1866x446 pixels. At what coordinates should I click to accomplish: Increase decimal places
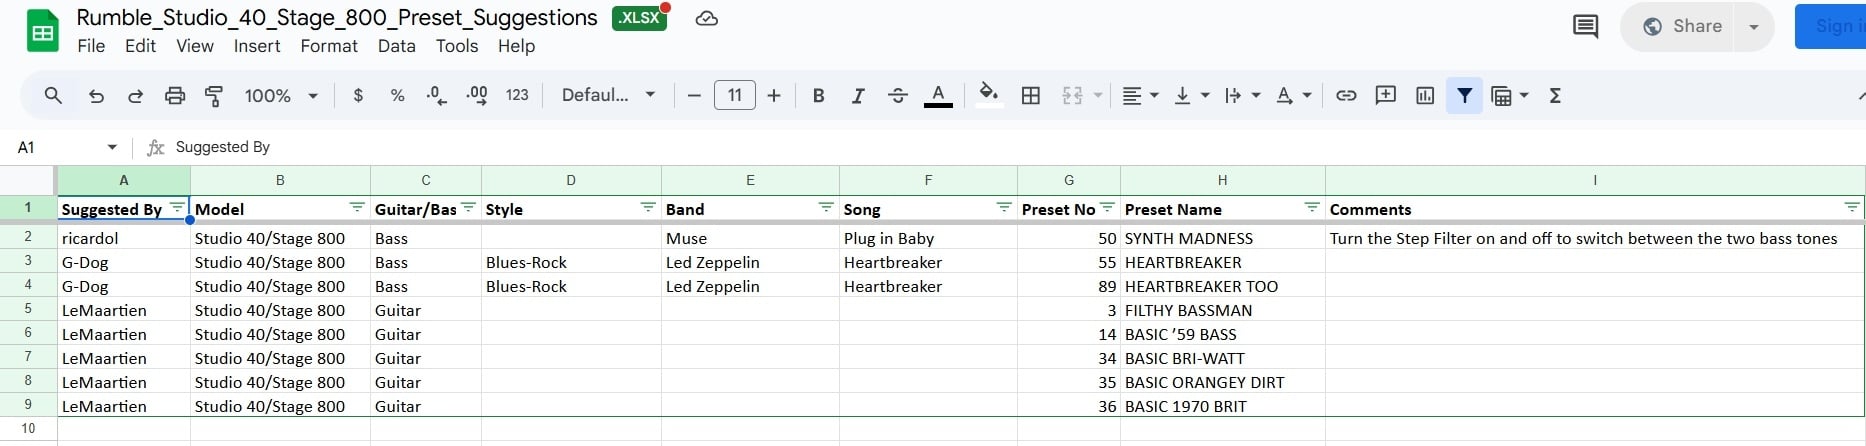(477, 95)
